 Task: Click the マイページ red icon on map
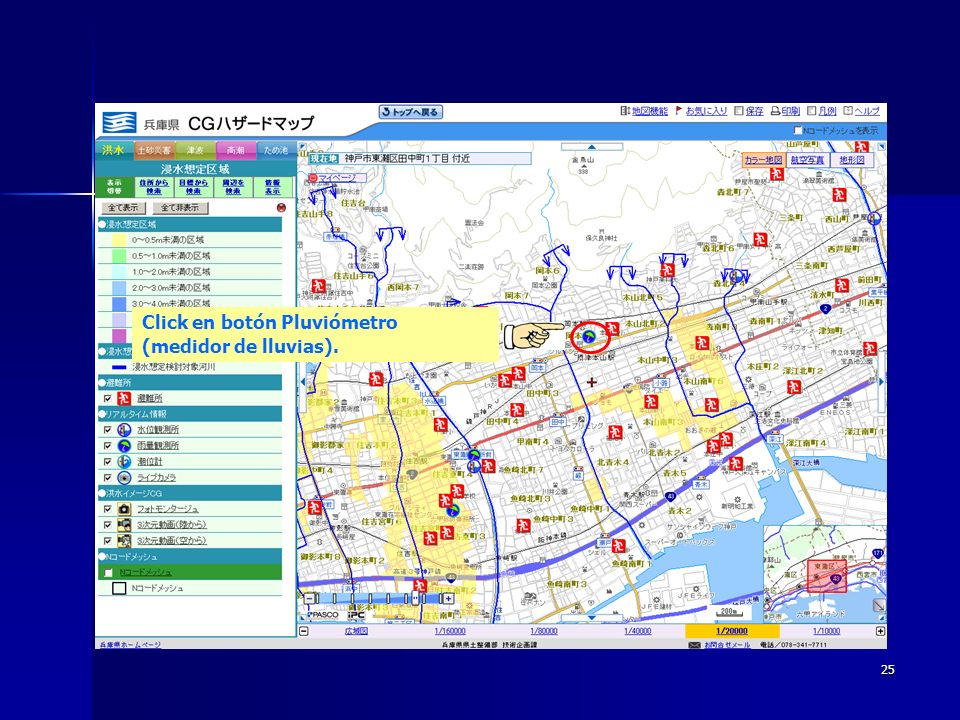click(x=313, y=178)
